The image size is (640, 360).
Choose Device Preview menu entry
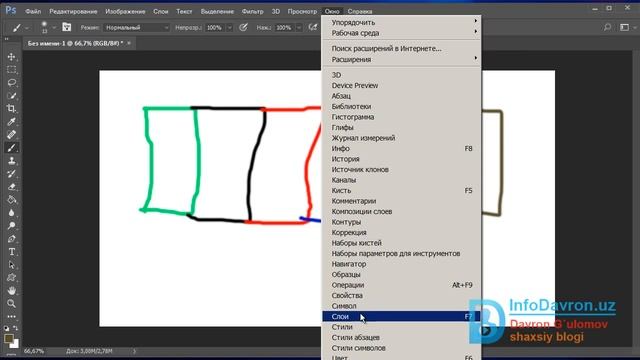(x=402, y=85)
